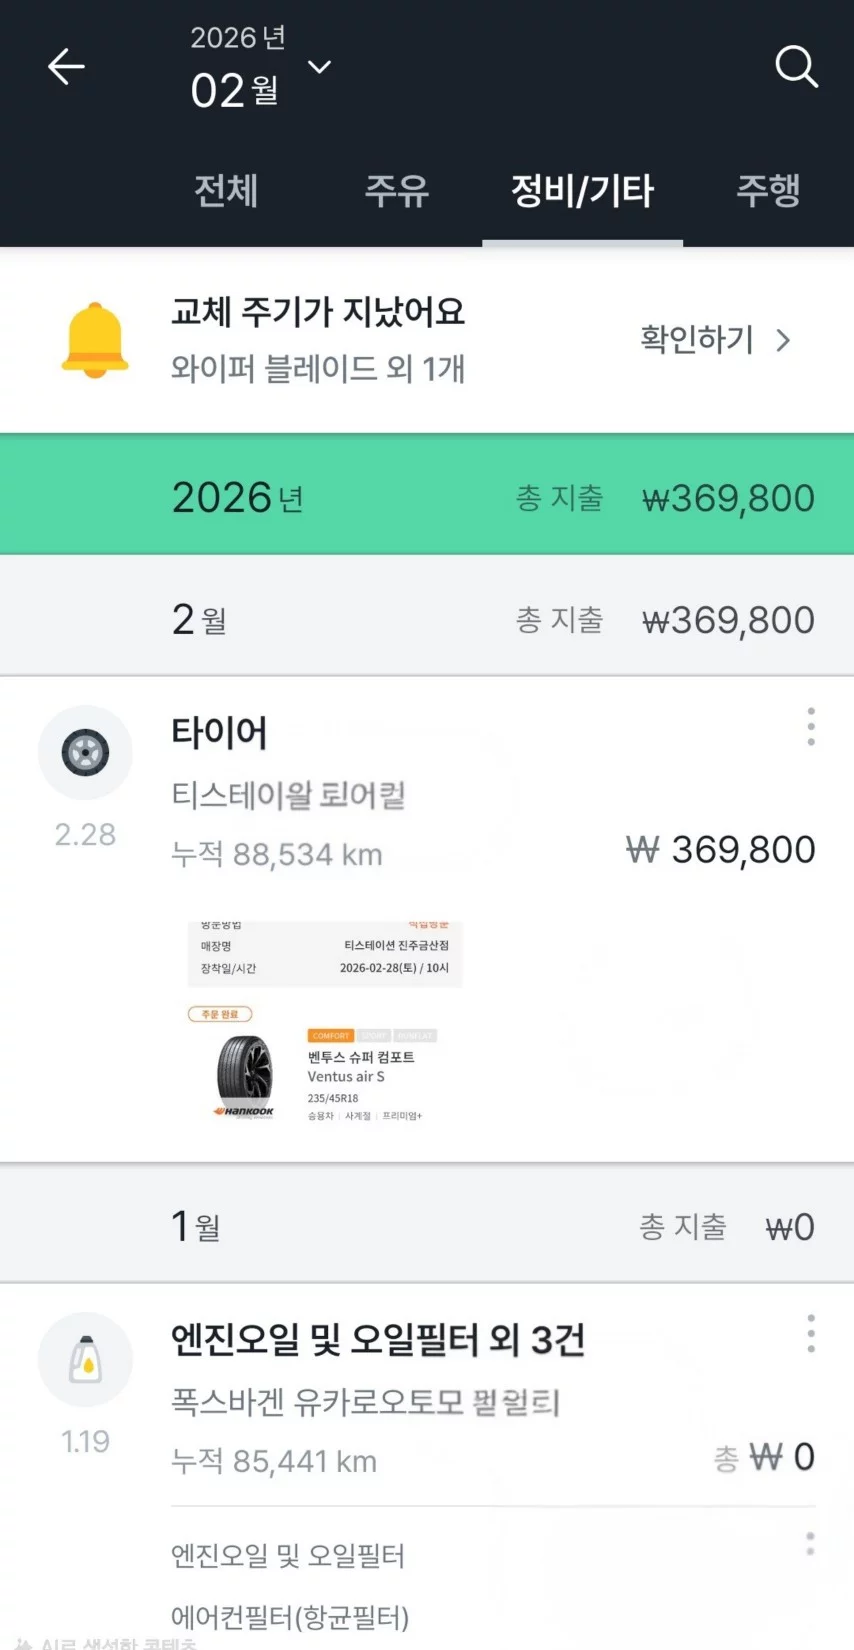Tap the back arrow icon
Viewport: 854px width, 1650px height.
[x=66, y=67]
